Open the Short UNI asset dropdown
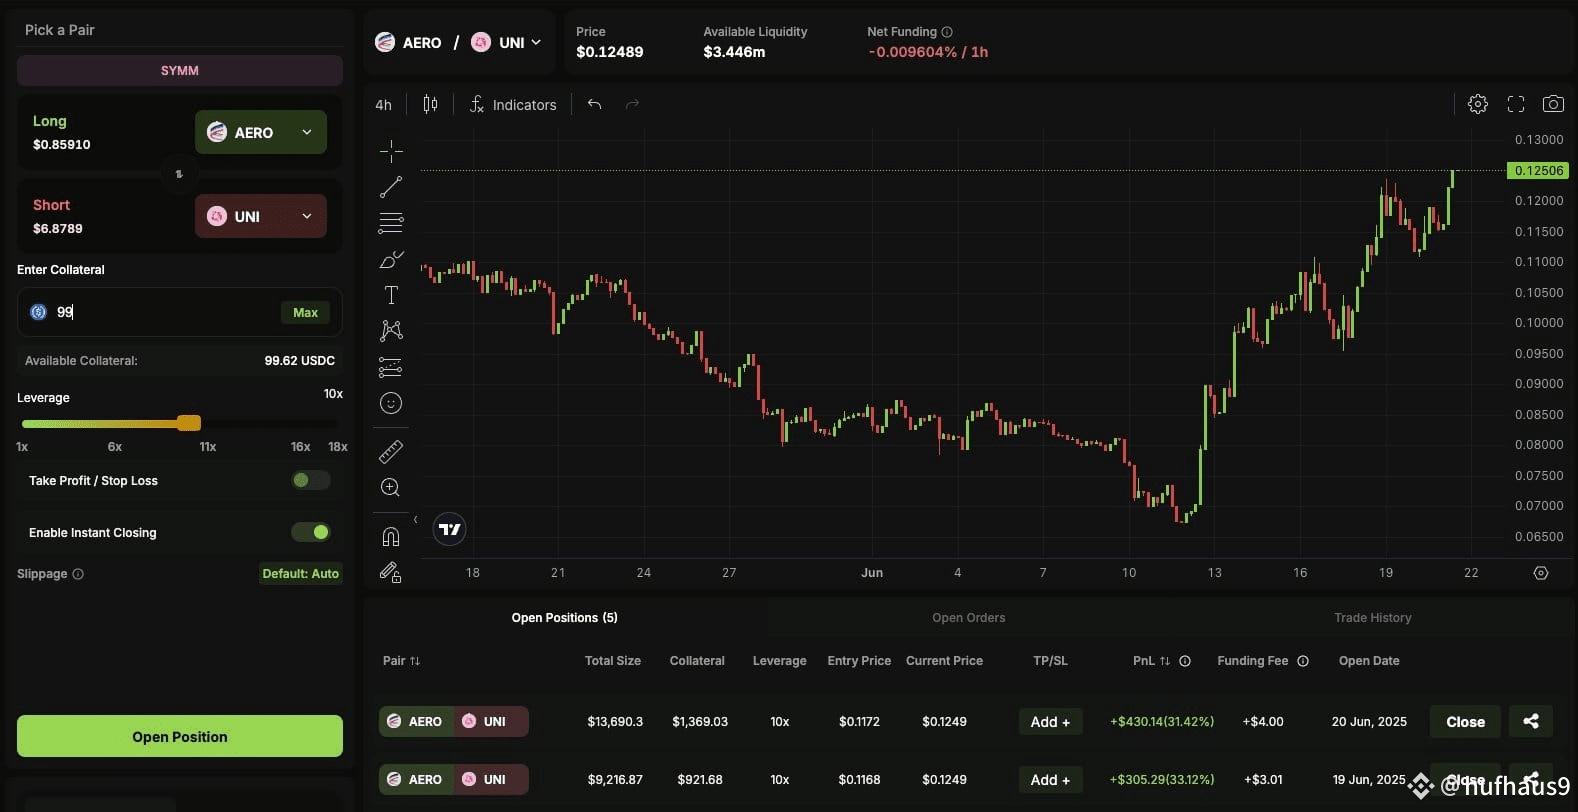The image size is (1578, 812). [260, 216]
